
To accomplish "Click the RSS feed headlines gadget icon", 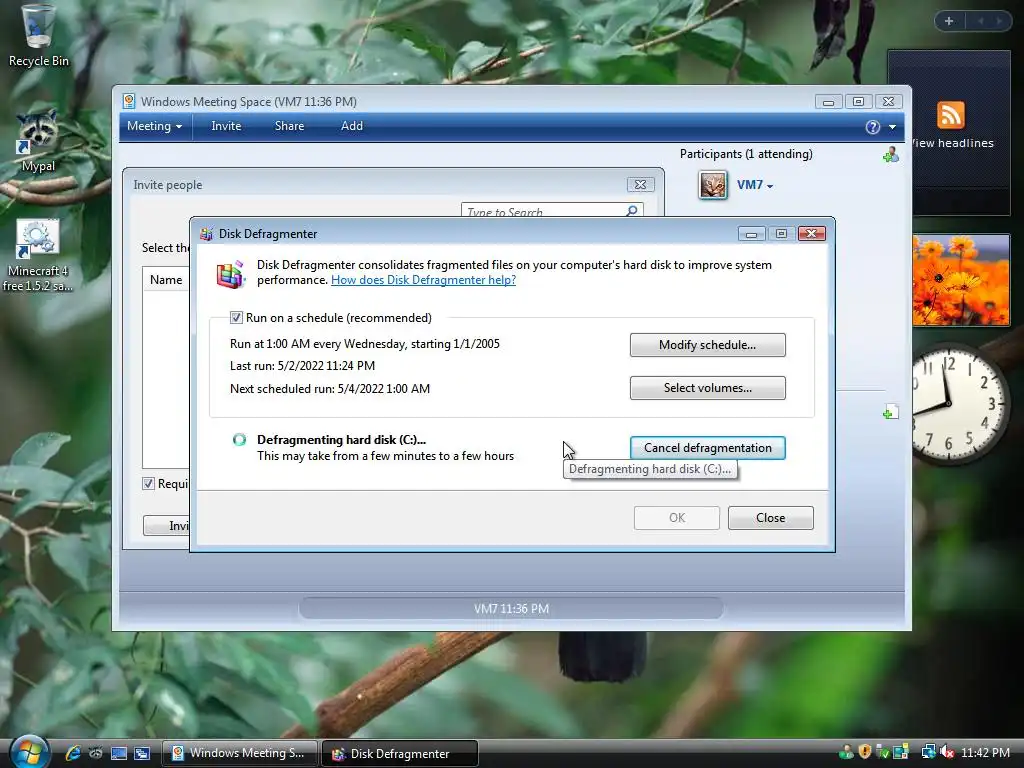I will 950,116.
